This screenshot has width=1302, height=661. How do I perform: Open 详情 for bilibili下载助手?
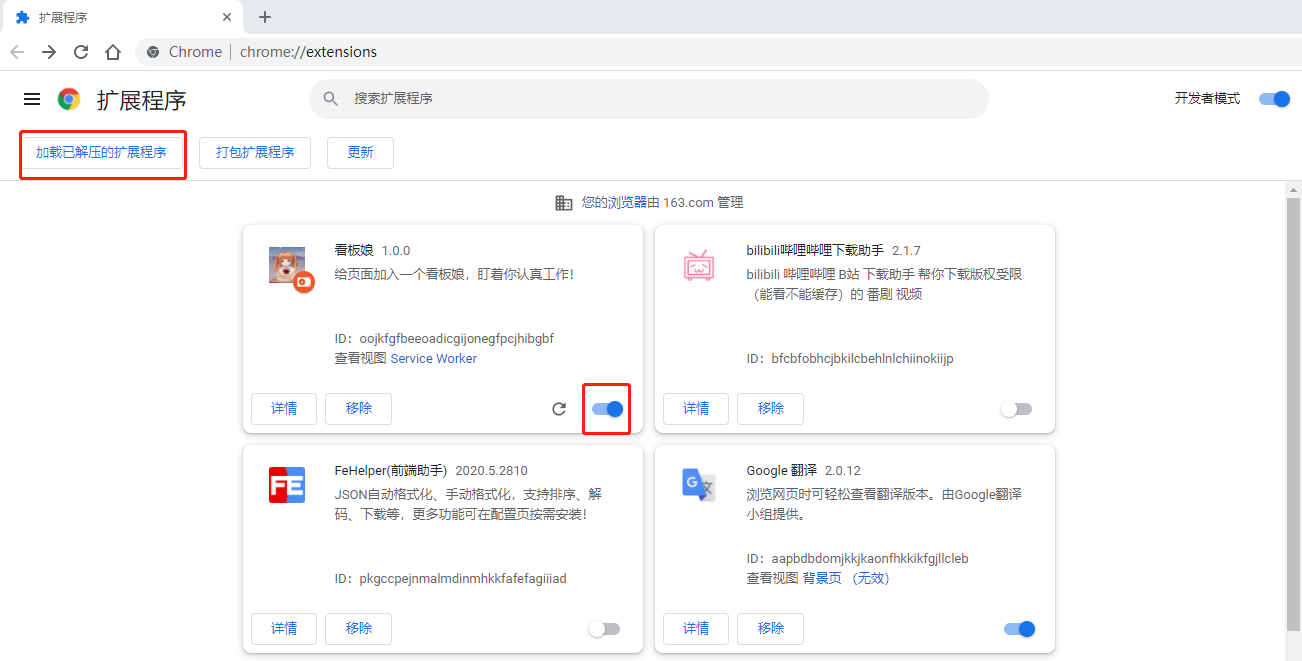click(x=696, y=409)
